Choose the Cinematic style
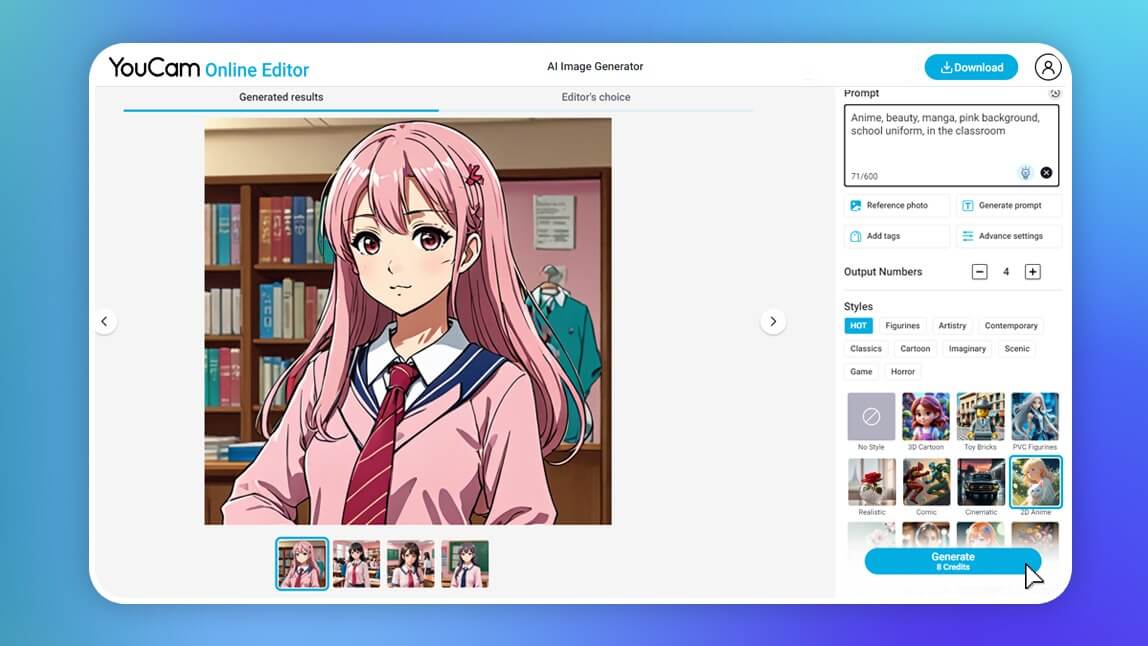The width and height of the screenshot is (1148, 646). (980, 482)
